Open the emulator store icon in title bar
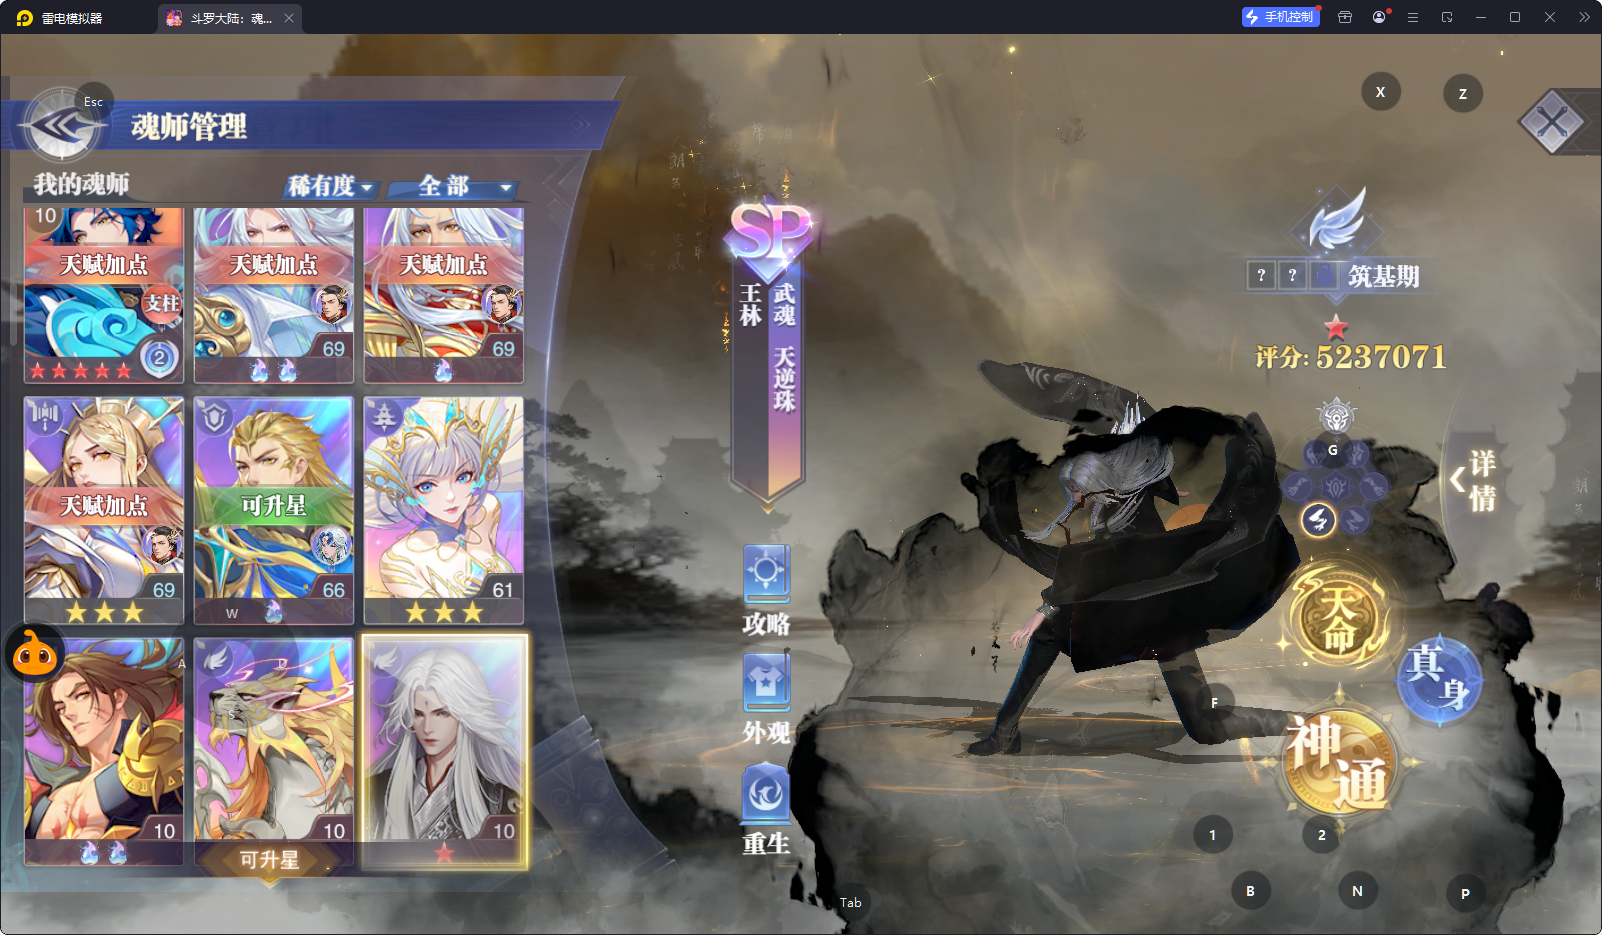Viewport: 1602px width, 935px height. pos(1345,17)
